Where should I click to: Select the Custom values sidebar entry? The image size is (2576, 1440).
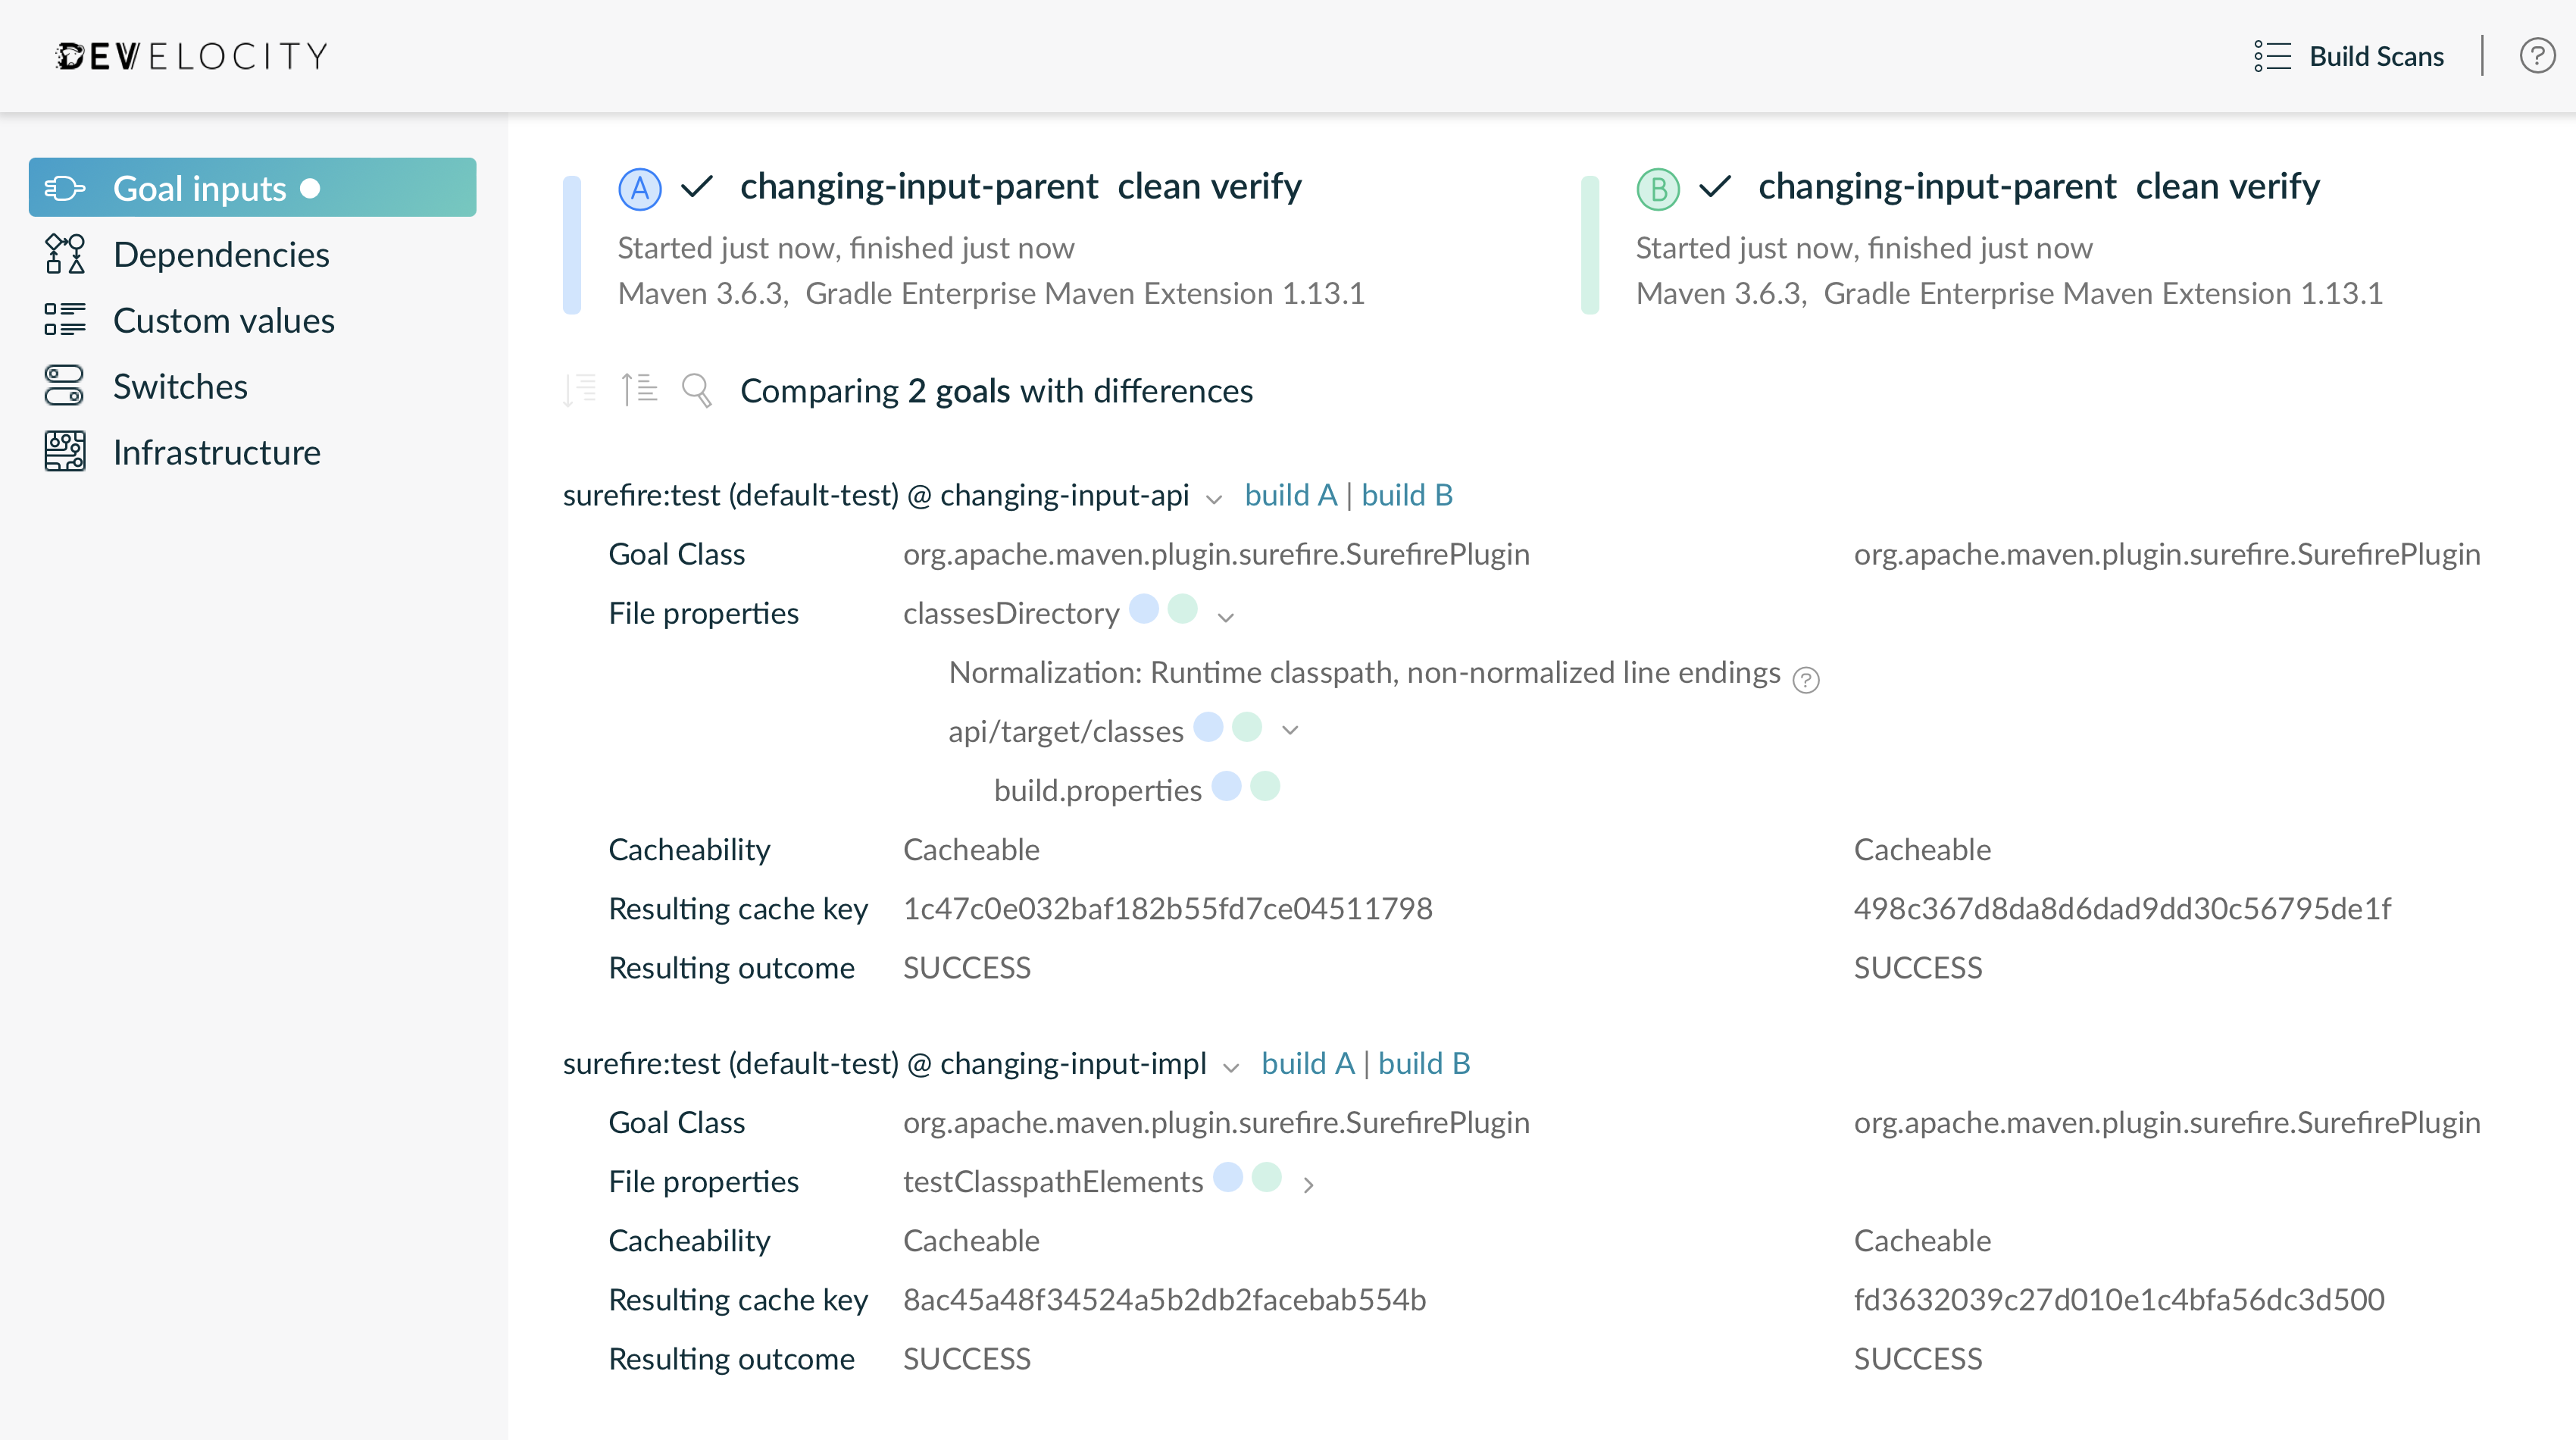pyautogui.click(x=224, y=320)
